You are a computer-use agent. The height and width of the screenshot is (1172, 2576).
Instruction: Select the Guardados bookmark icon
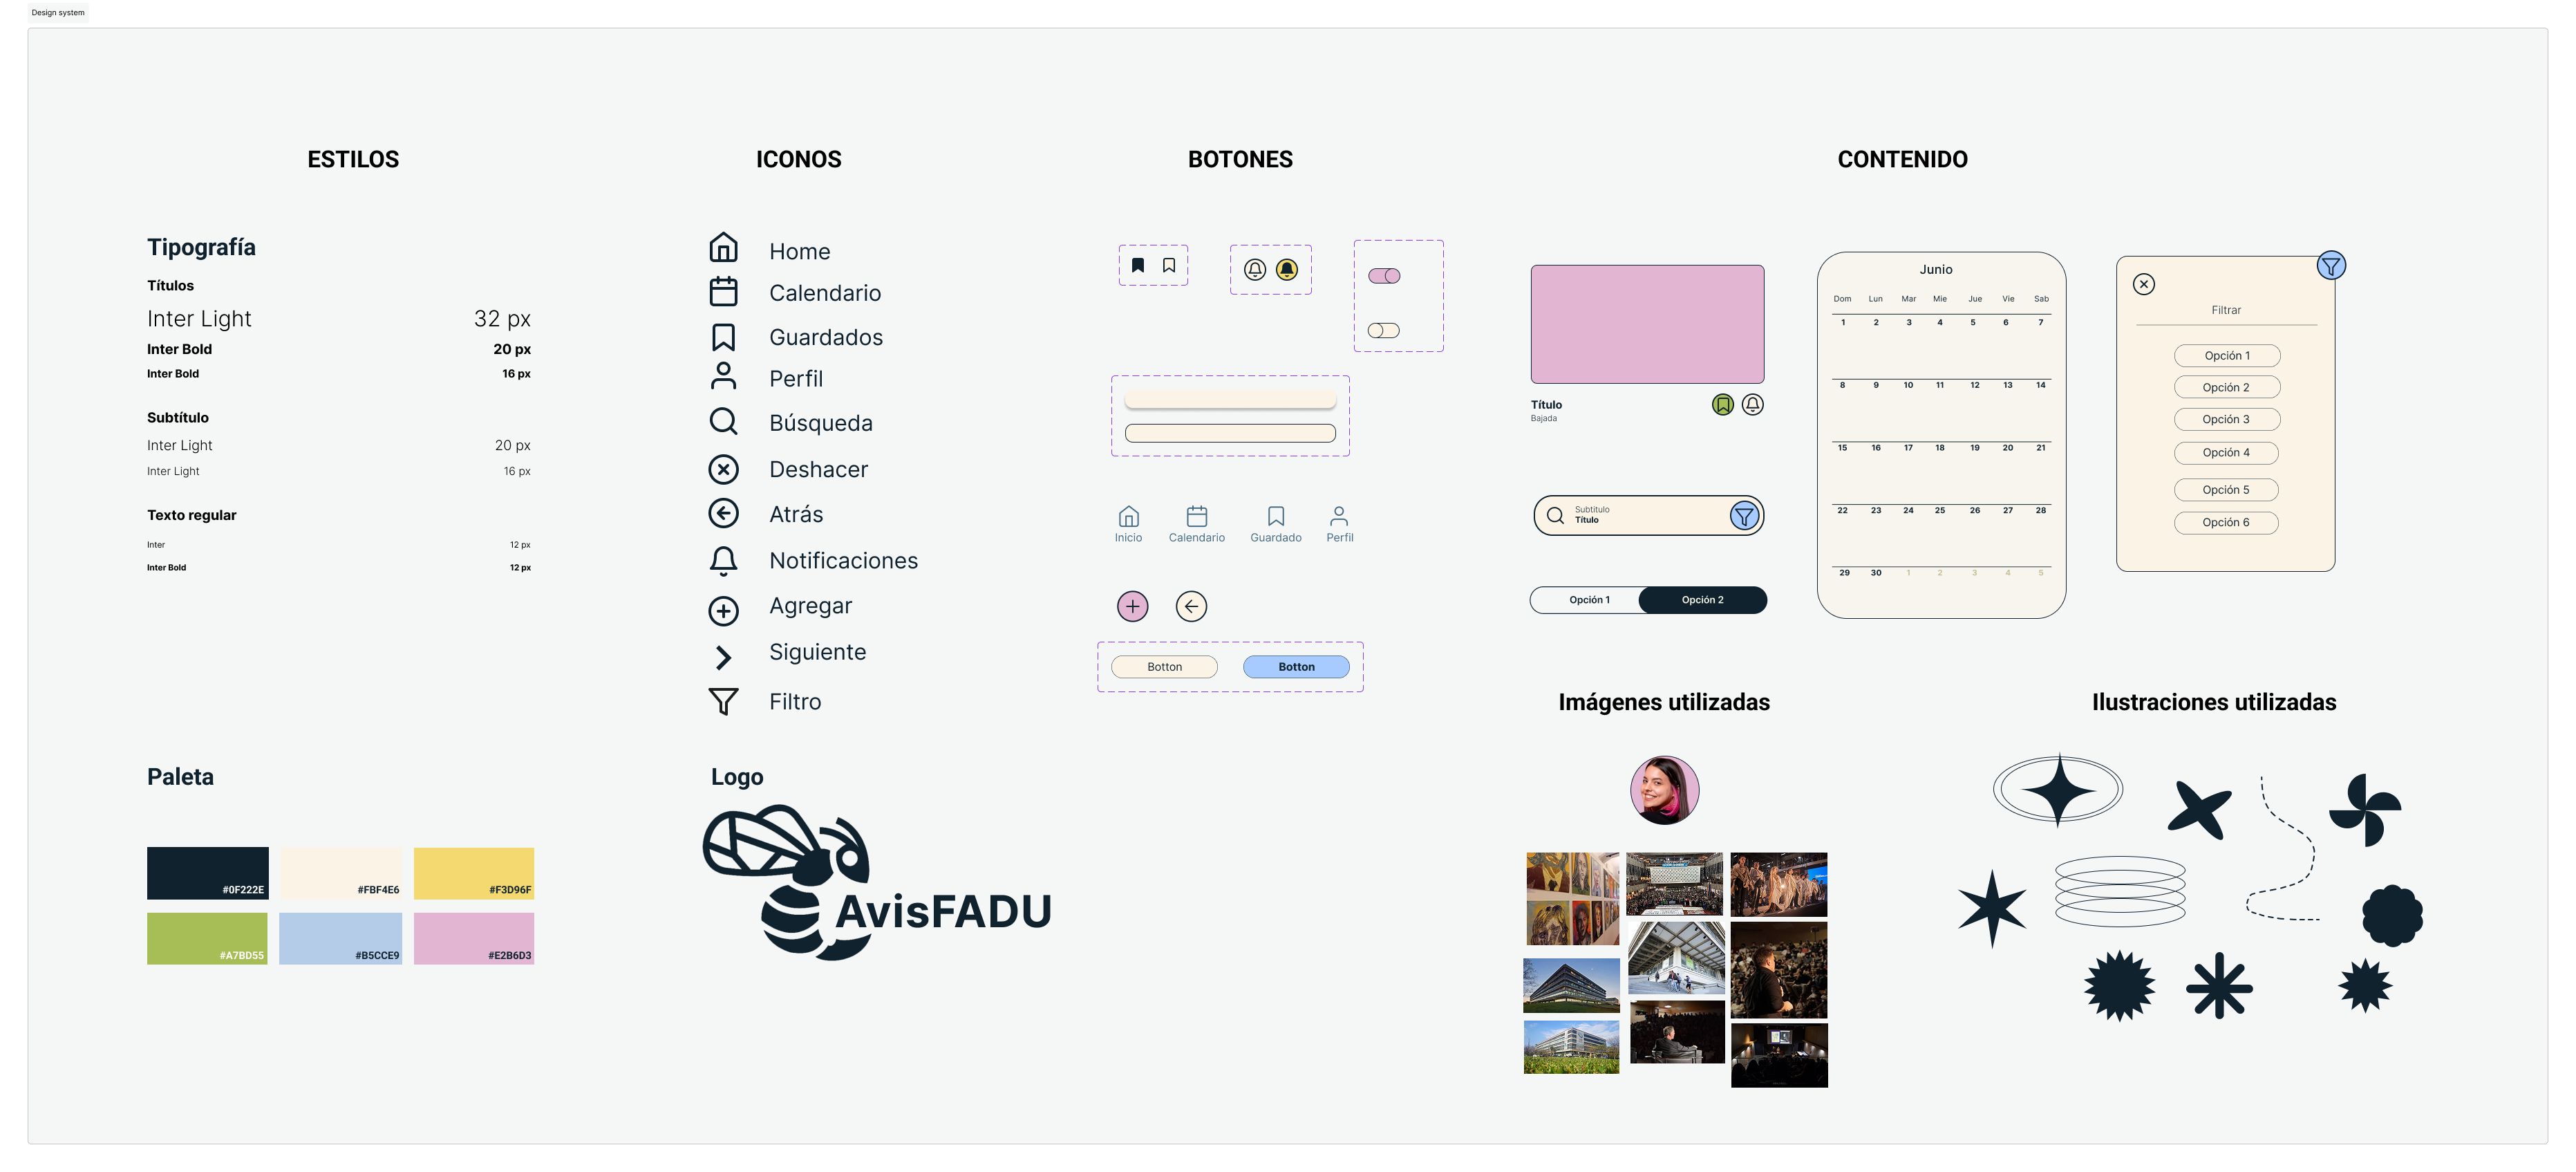pos(723,336)
